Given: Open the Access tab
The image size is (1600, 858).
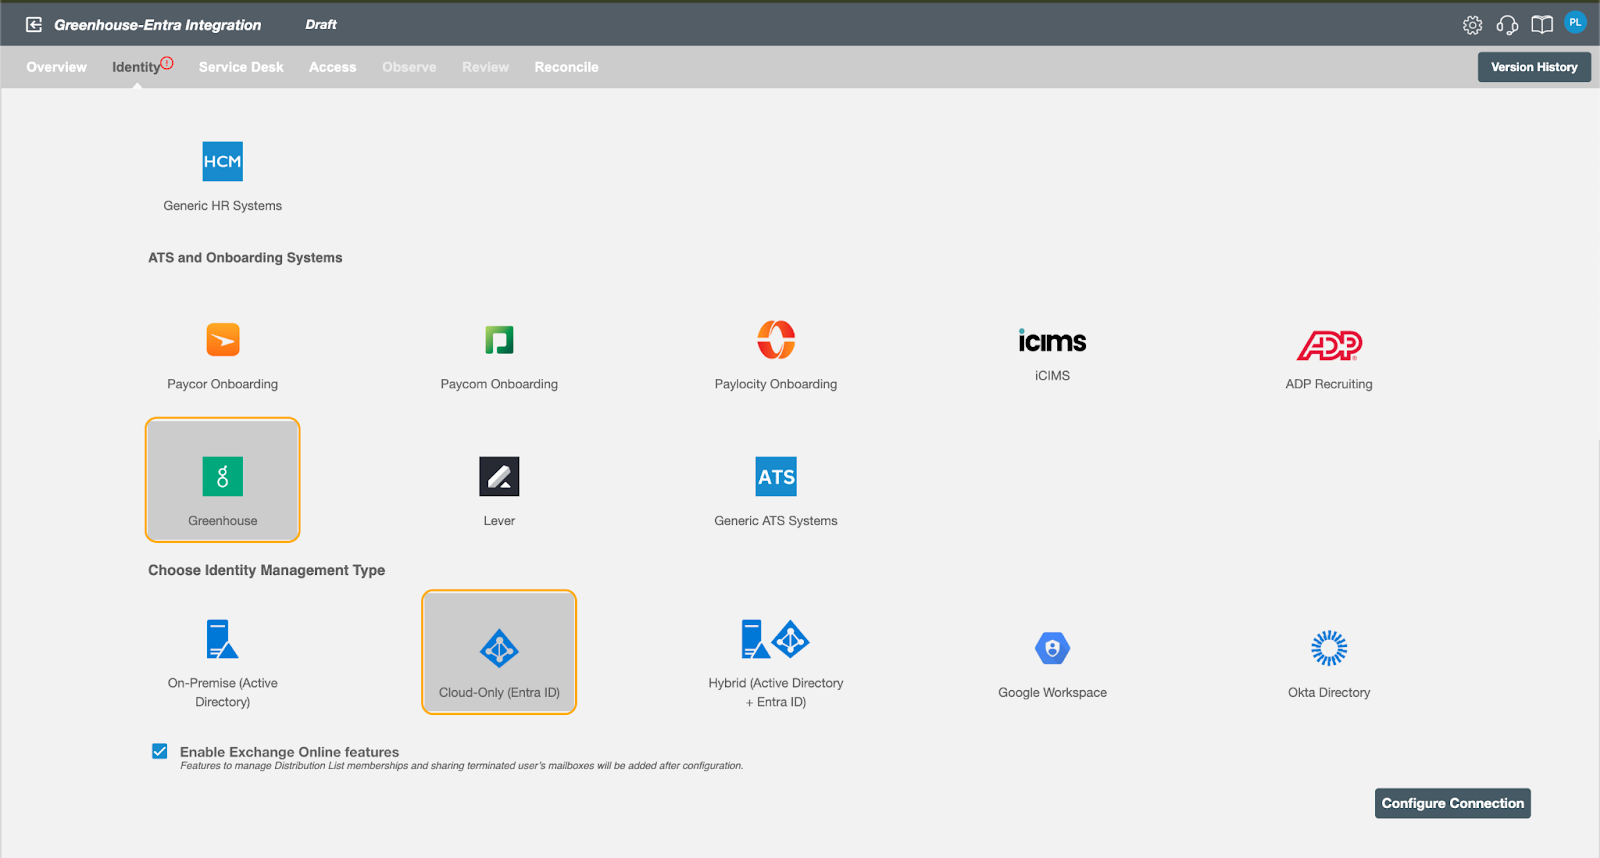Looking at the screenshot, I should [332, 67].
